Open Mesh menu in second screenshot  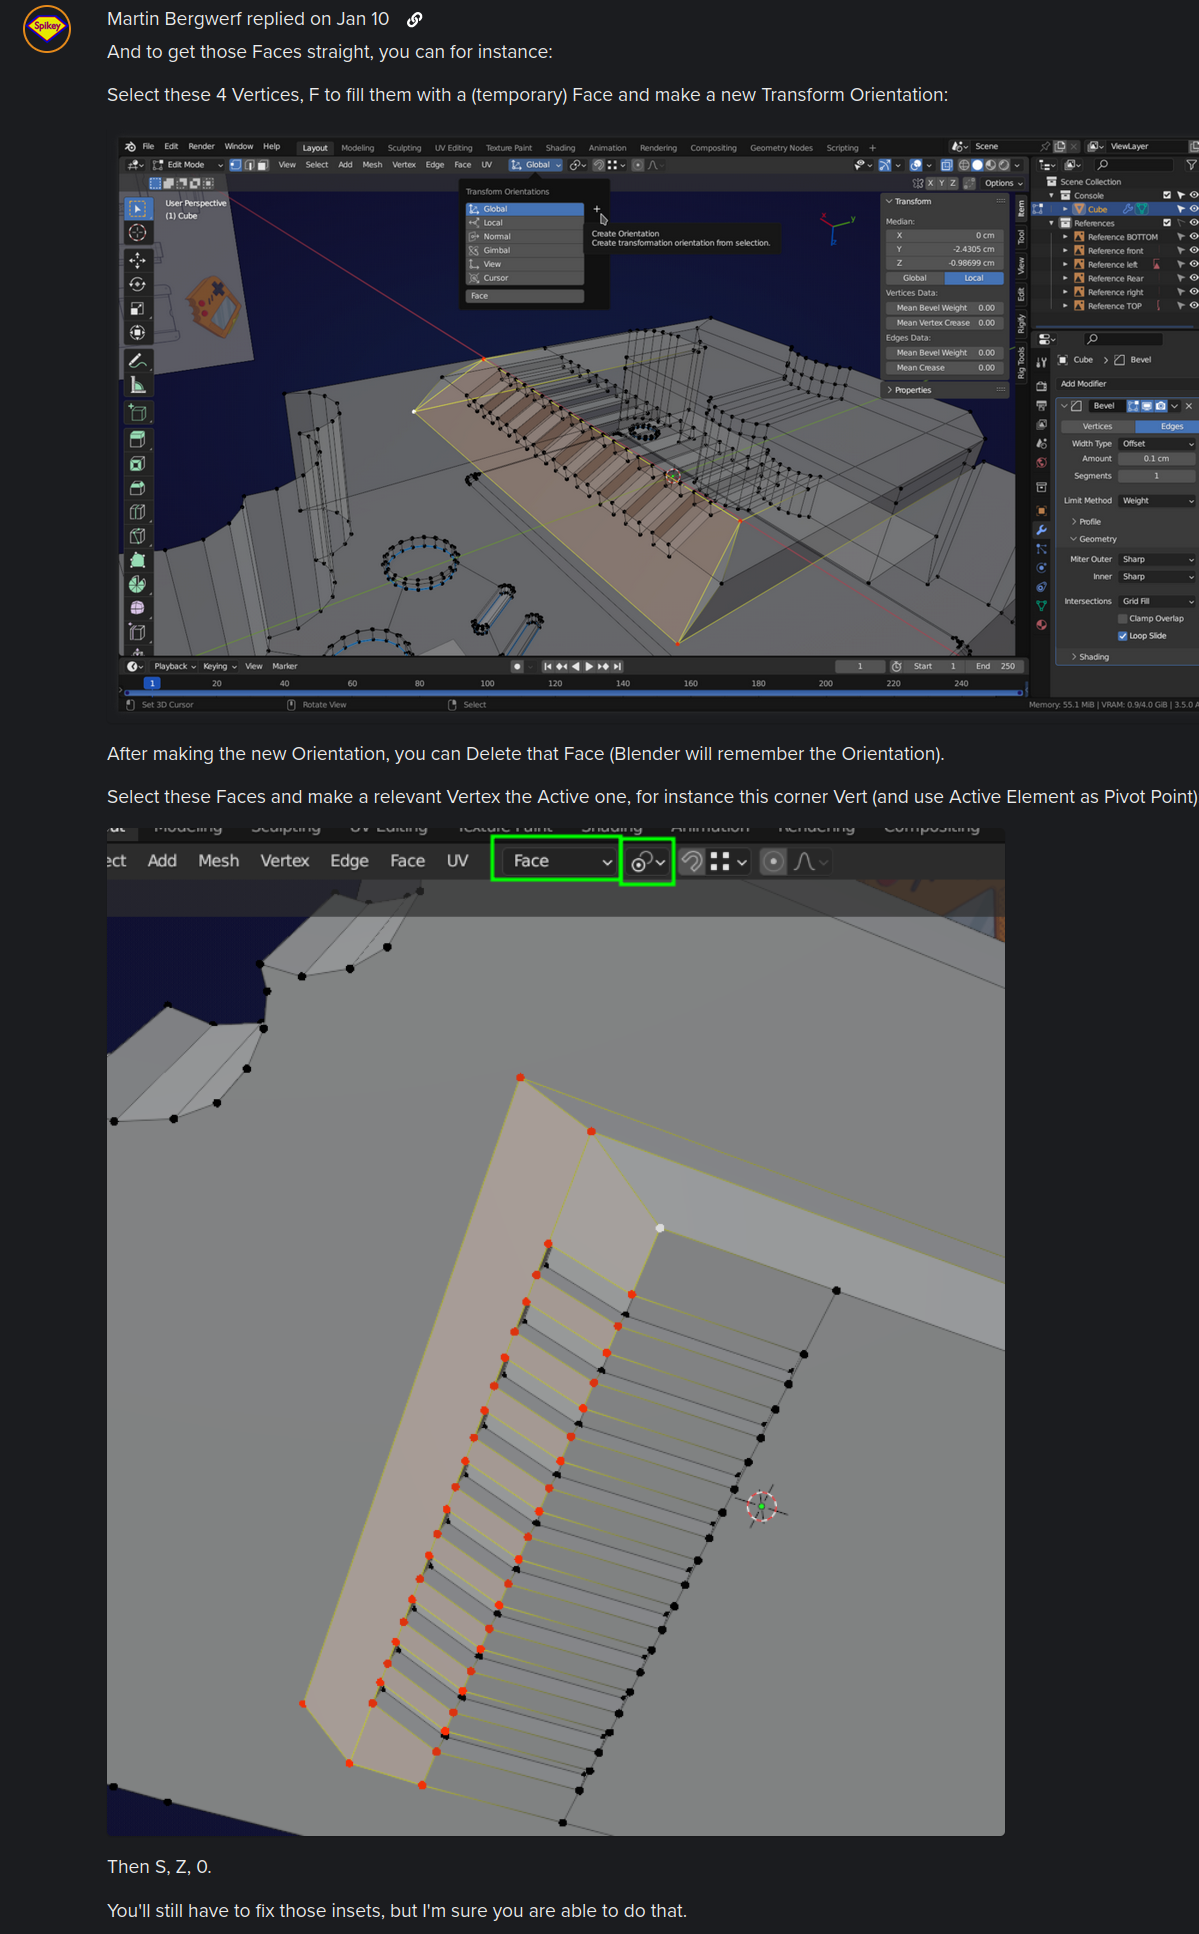coord(218,861)
